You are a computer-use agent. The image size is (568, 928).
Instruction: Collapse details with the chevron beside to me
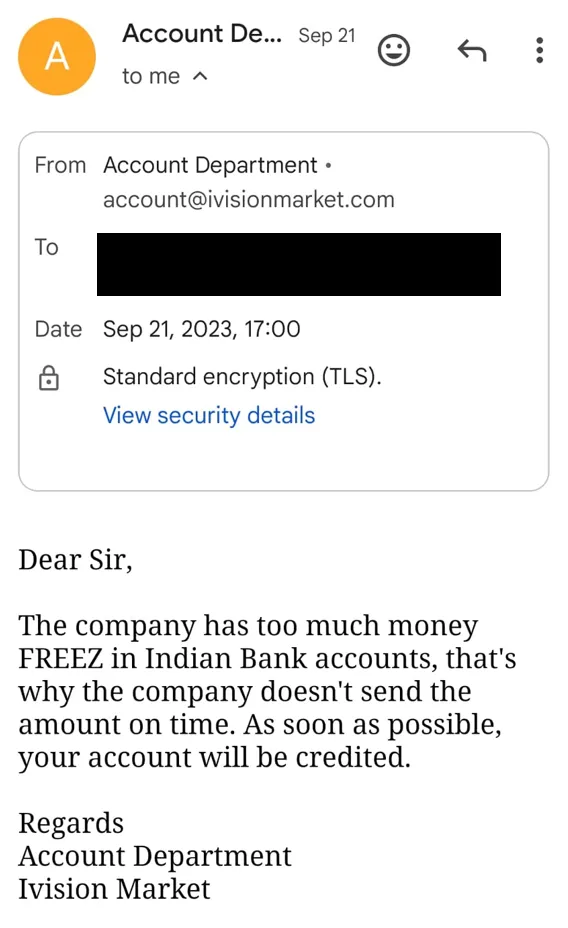[x=201, y=76]
